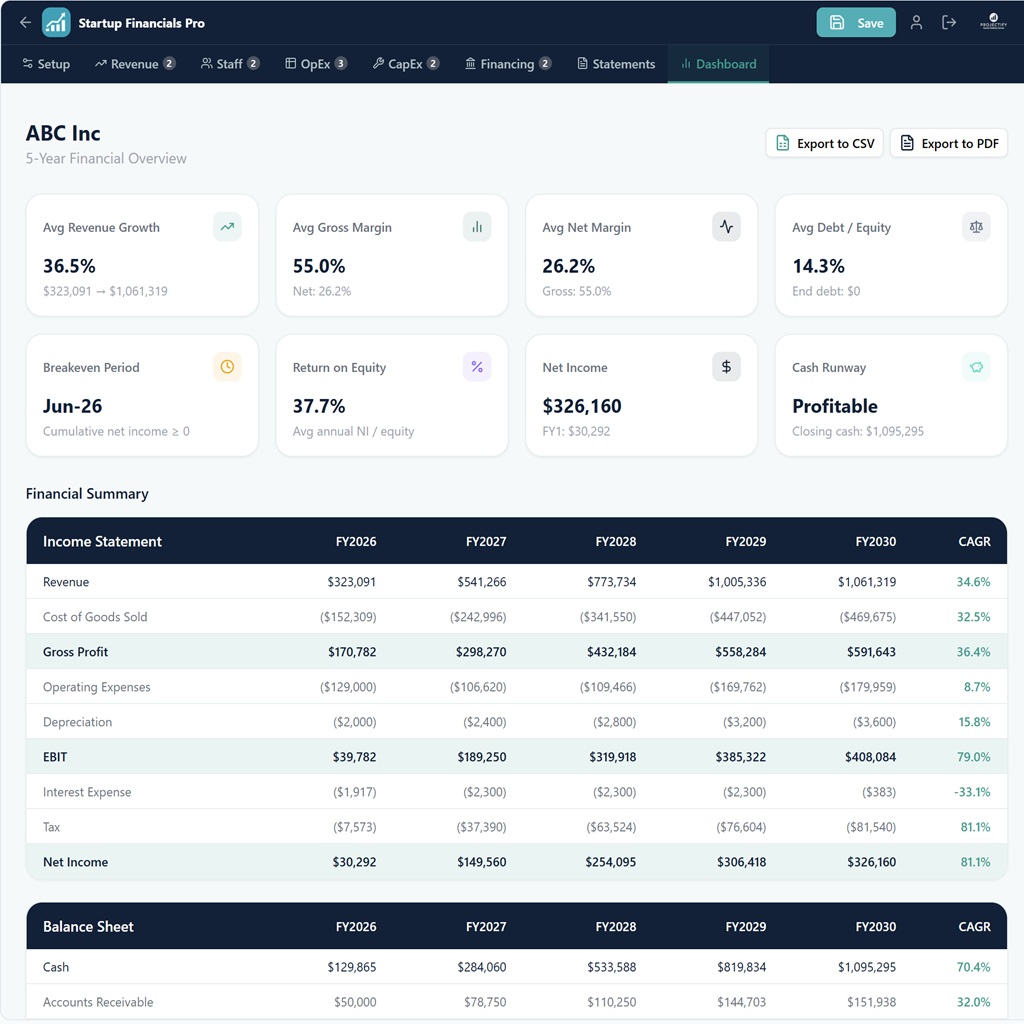The width and height of the screenshot is (1024, 1024).
Task: Click the Avg Net Margin activity icon
Action: (x=726, y=227)
